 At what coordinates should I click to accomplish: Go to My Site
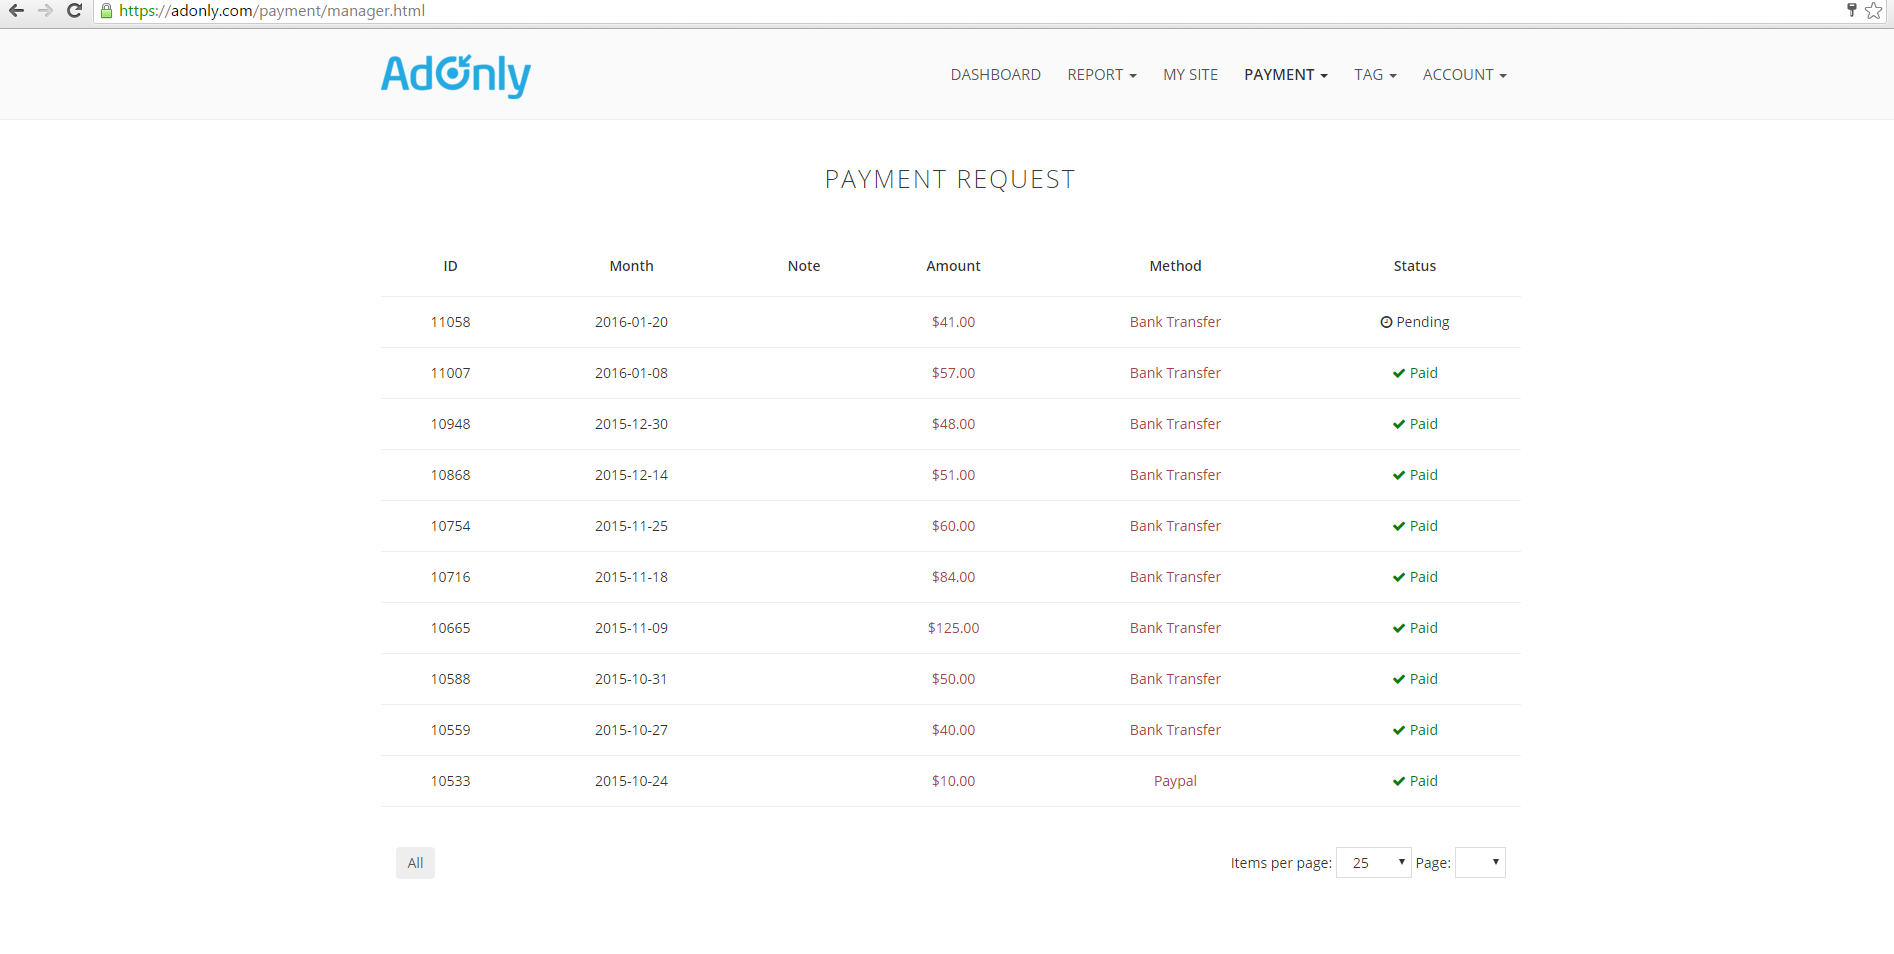(1190, 75)
